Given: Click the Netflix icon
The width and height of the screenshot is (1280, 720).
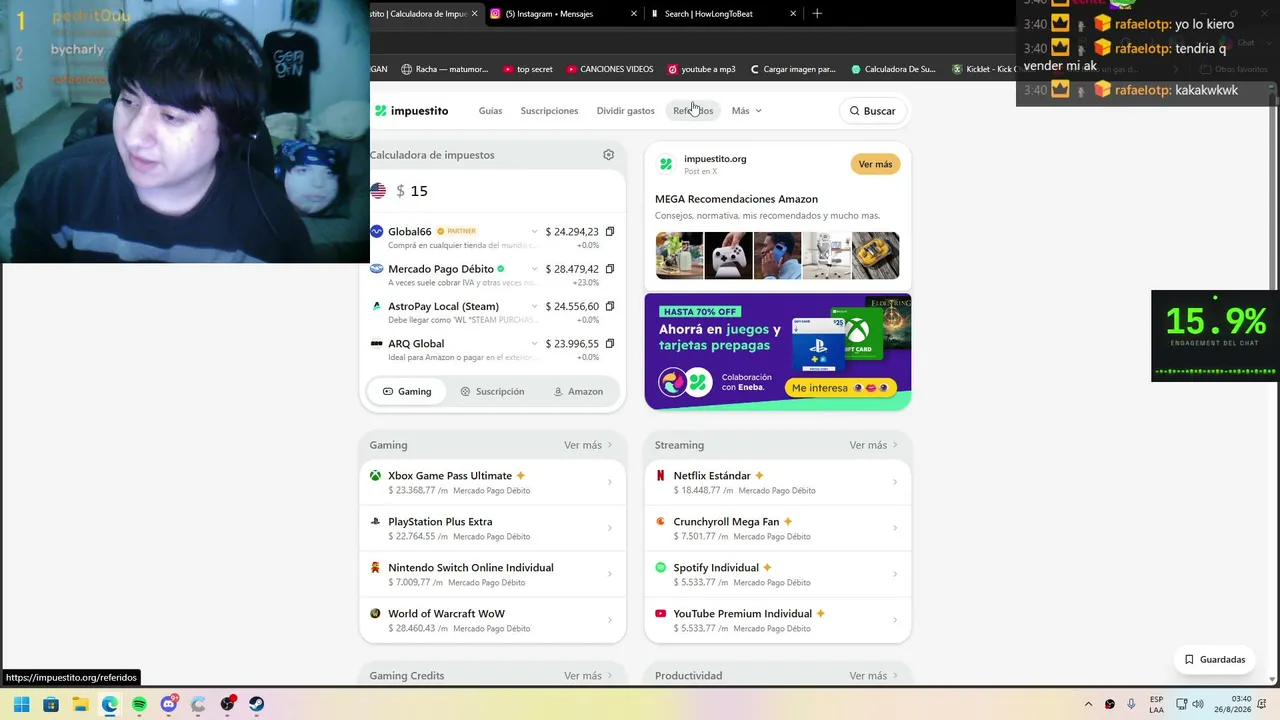Looking at the screenshot, I should 660,476.
